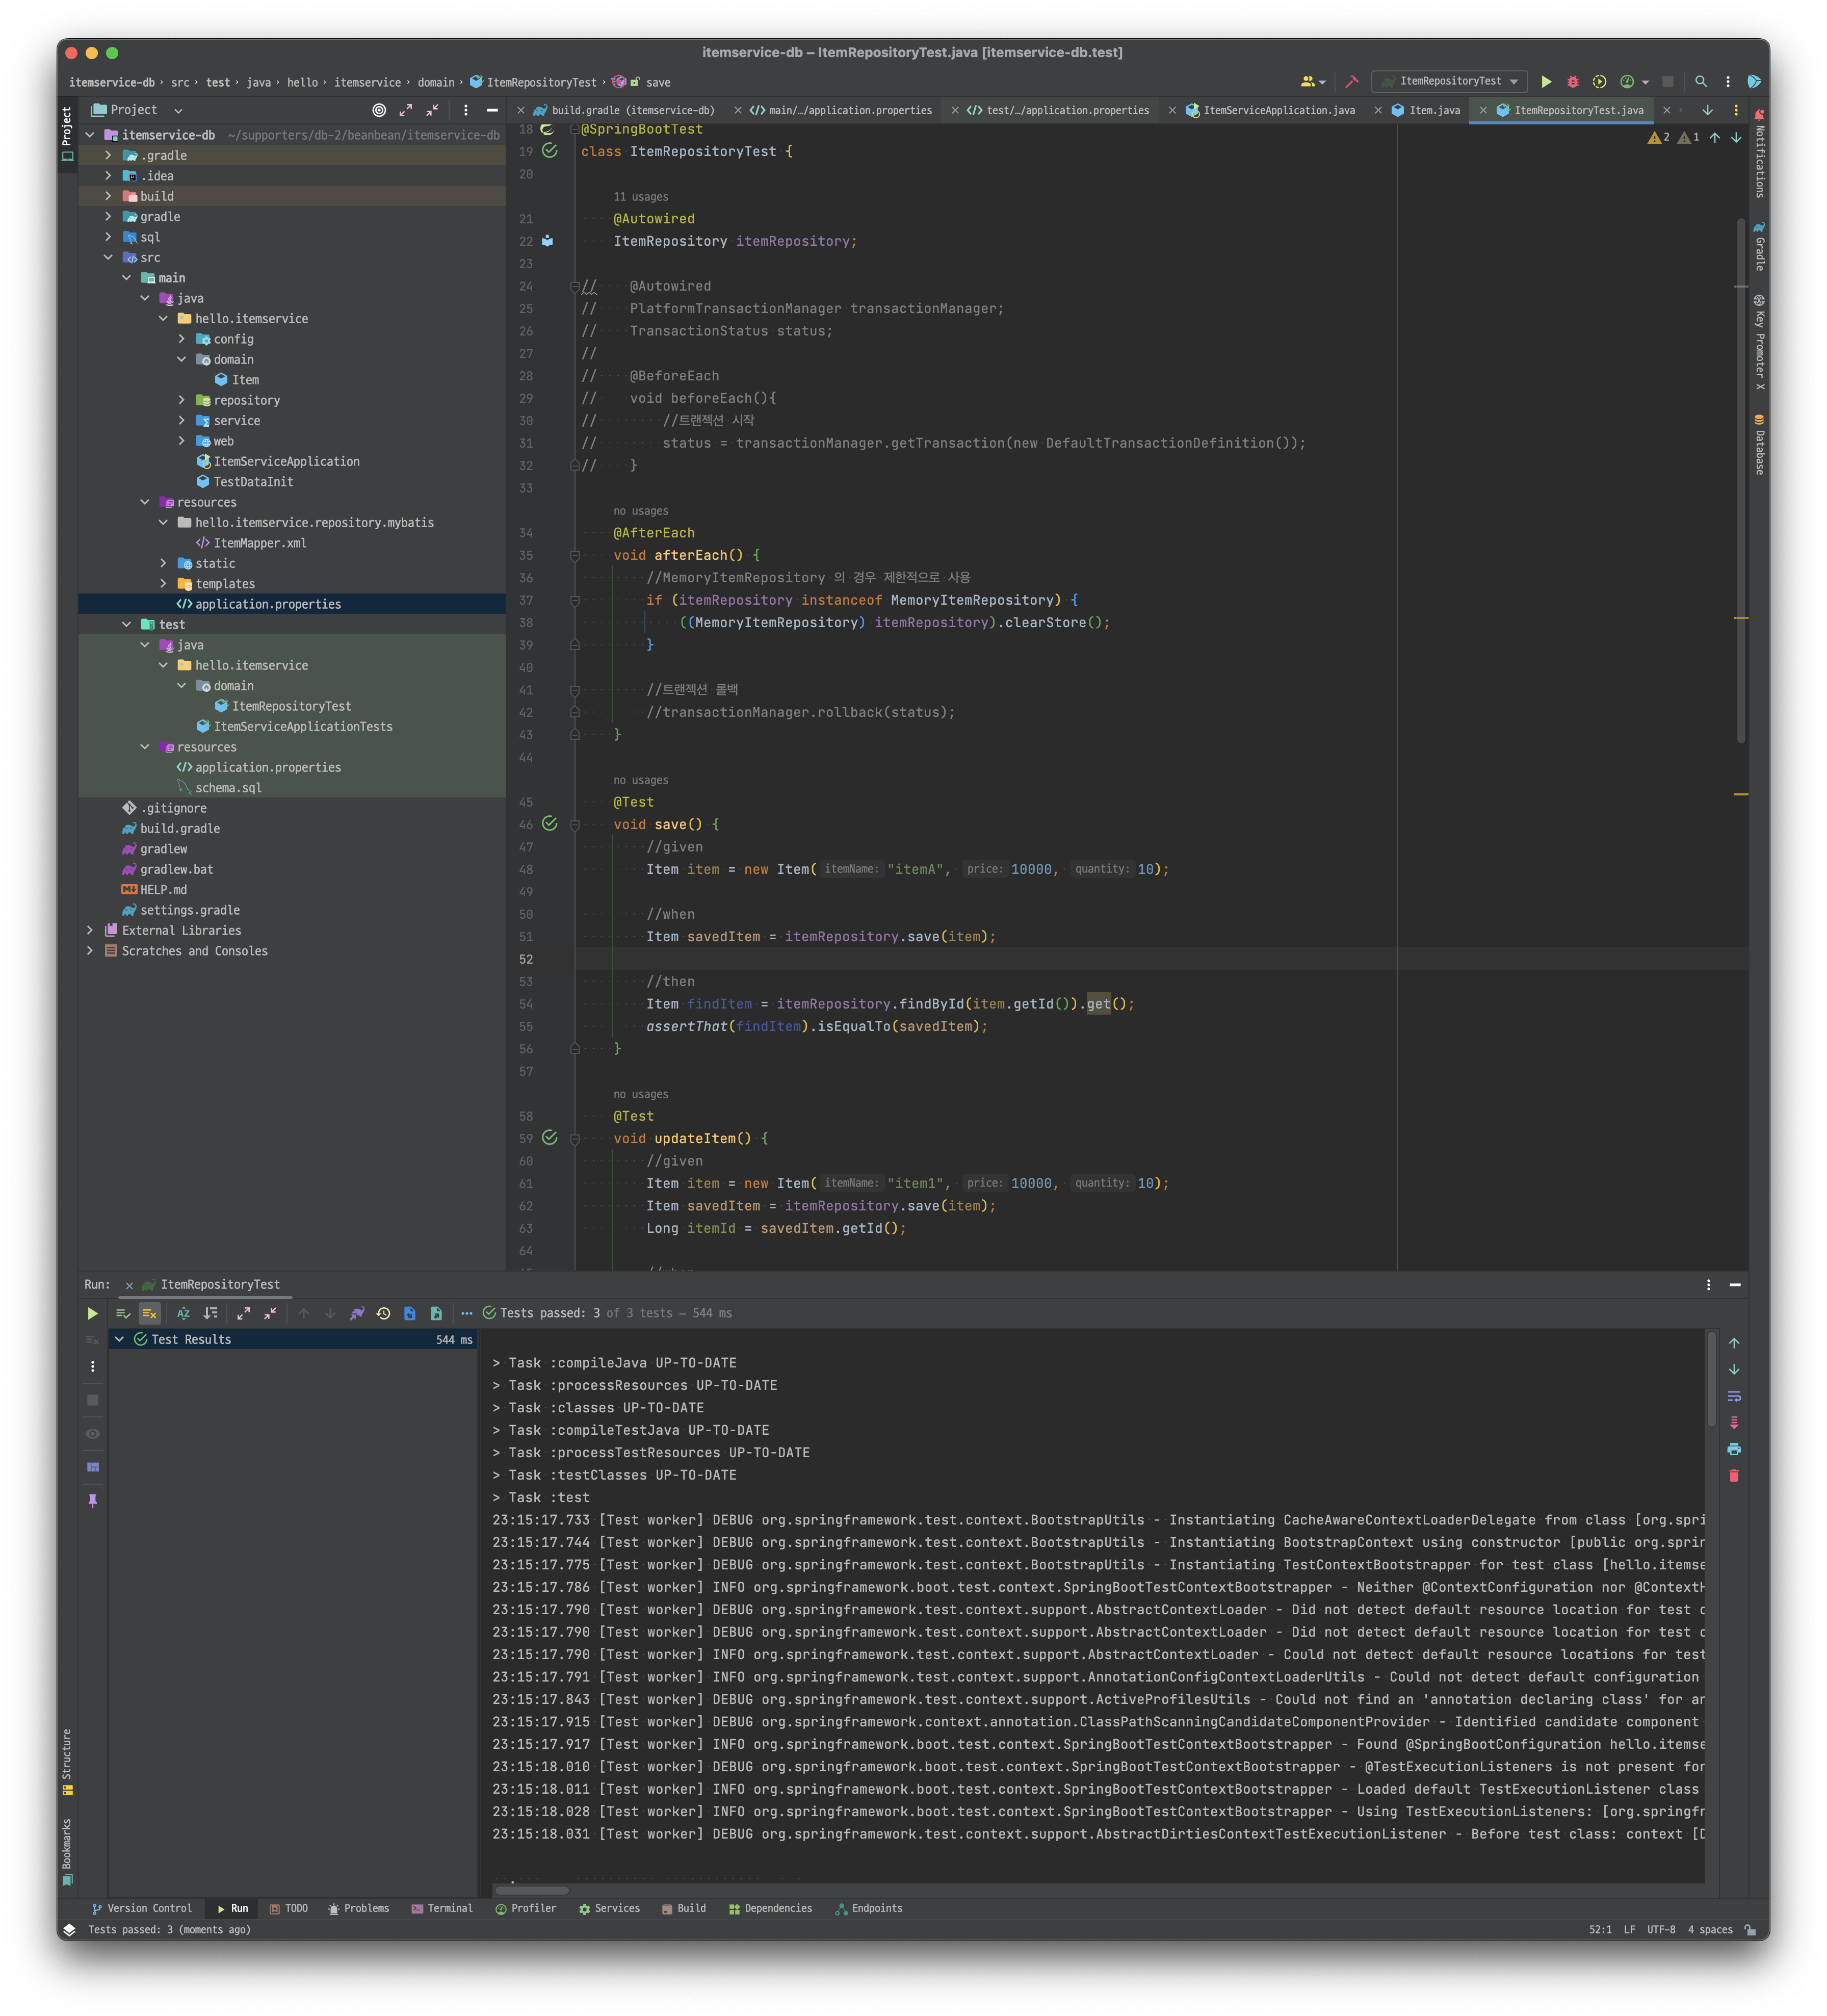1827x2016 pixels.
Task: Click the Gradle elephant icon in Run toolbar
Action: pos(357,1313)
